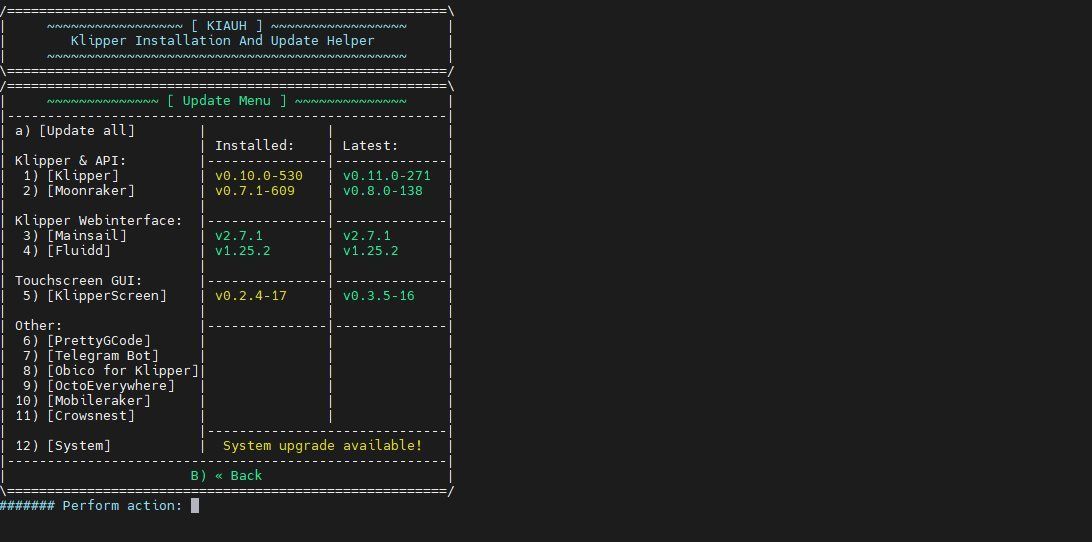The width and height of the screenshot is (1092, 542).
Task: Click the "B) « Back" option
Action: point(226,476)
